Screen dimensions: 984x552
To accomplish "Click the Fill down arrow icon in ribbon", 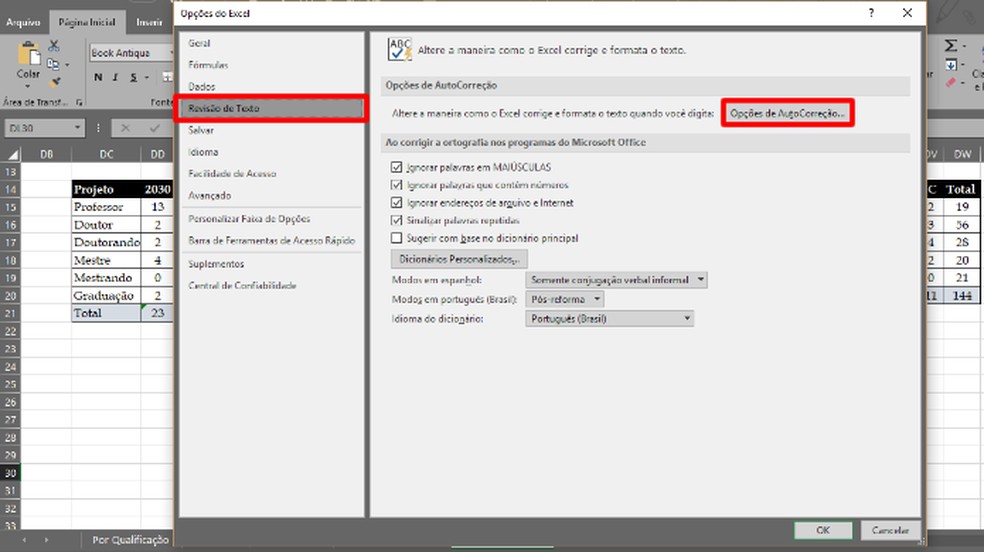I will pyautogui.click(x=951, y=65).
